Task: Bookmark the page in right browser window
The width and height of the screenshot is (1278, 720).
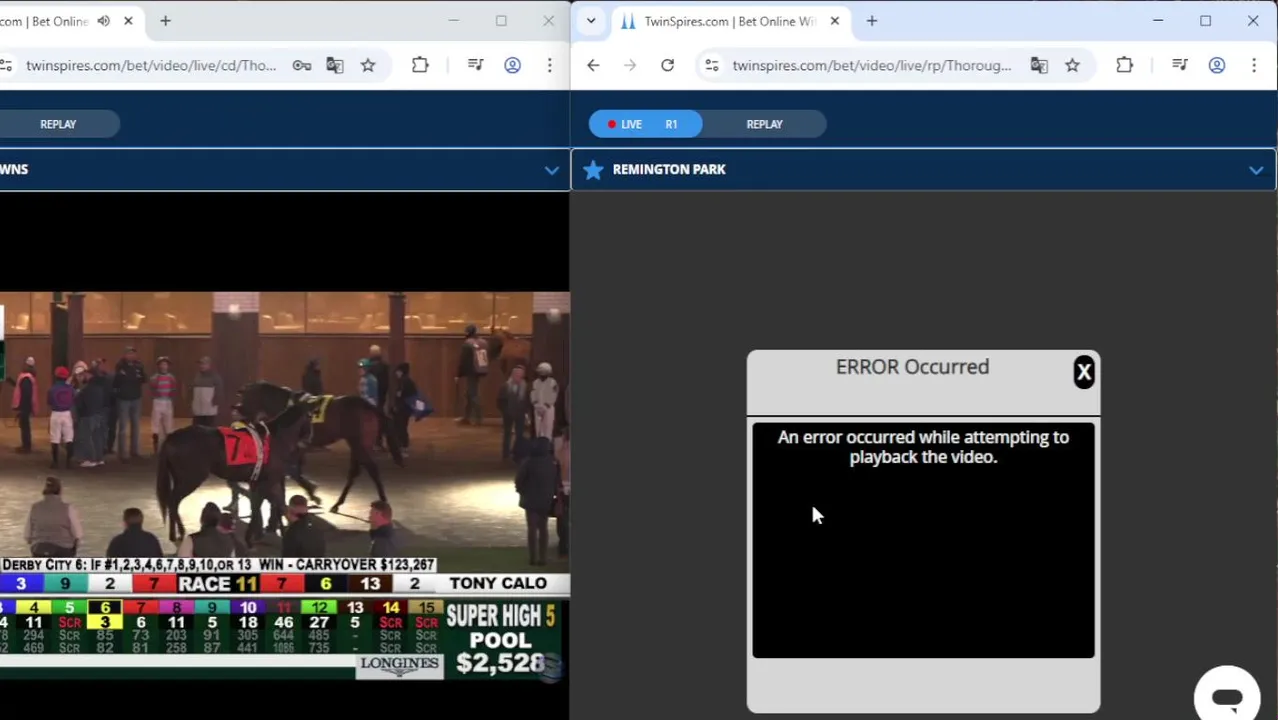Action: [x=1072, y=65]
